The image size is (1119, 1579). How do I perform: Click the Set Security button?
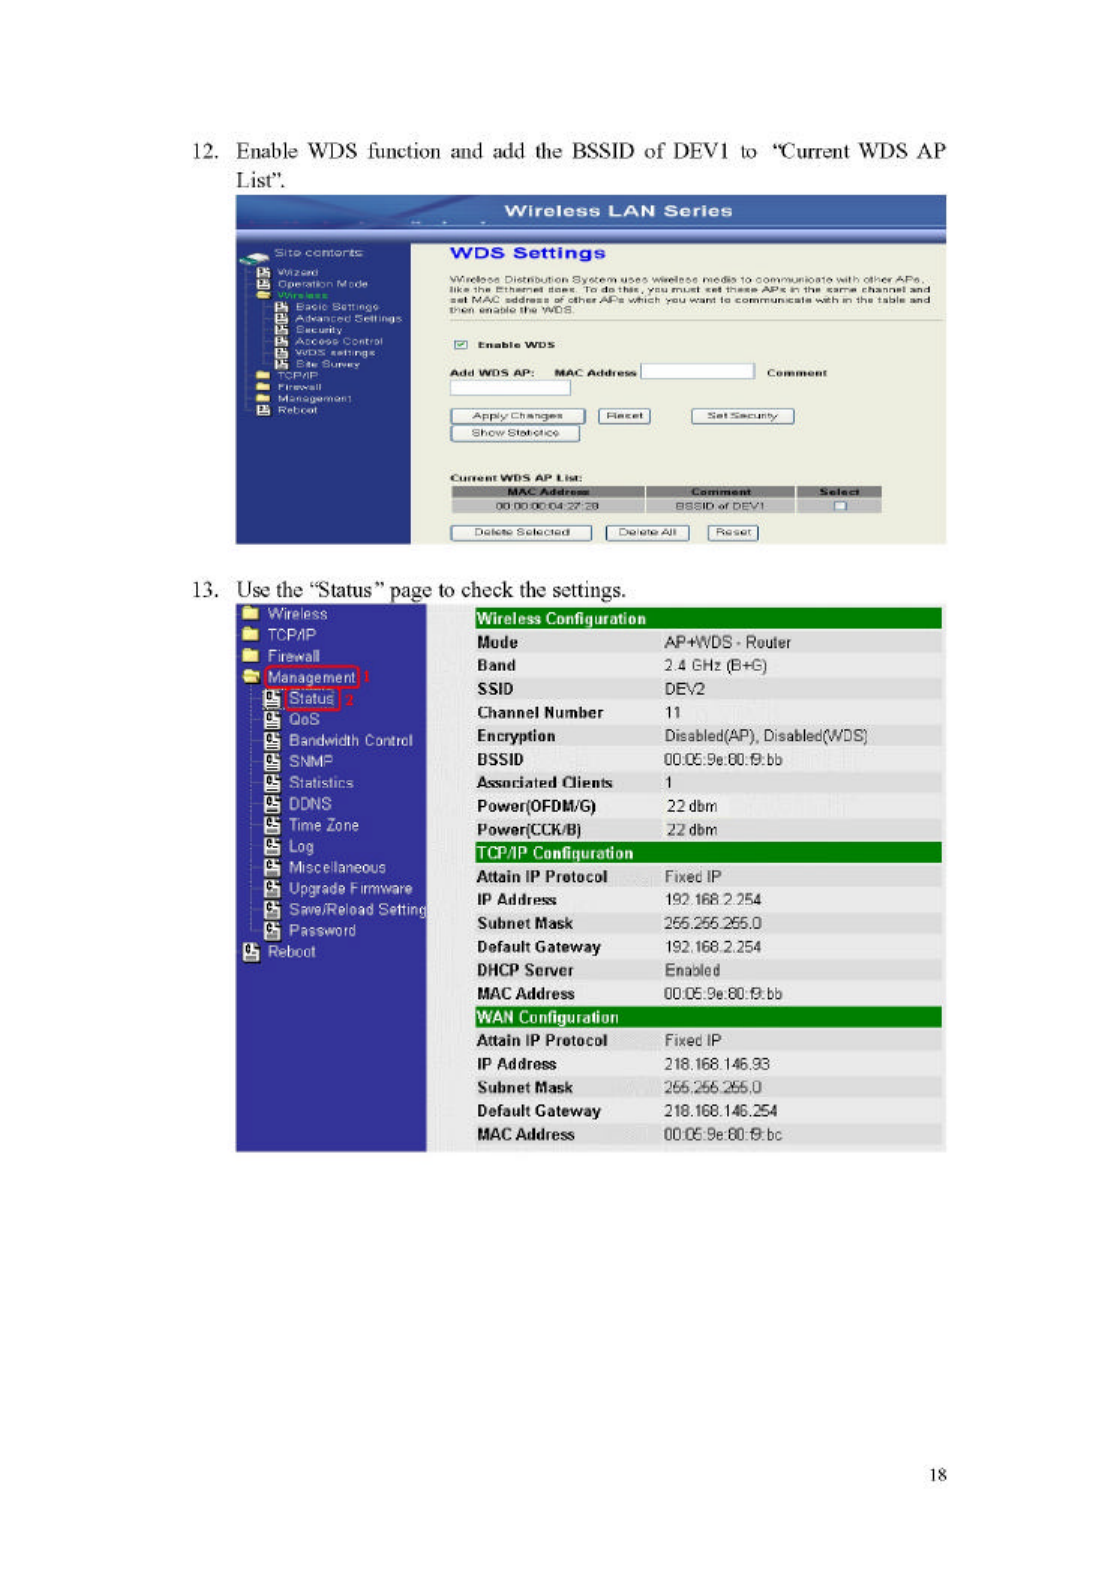(x=742, y=416)
